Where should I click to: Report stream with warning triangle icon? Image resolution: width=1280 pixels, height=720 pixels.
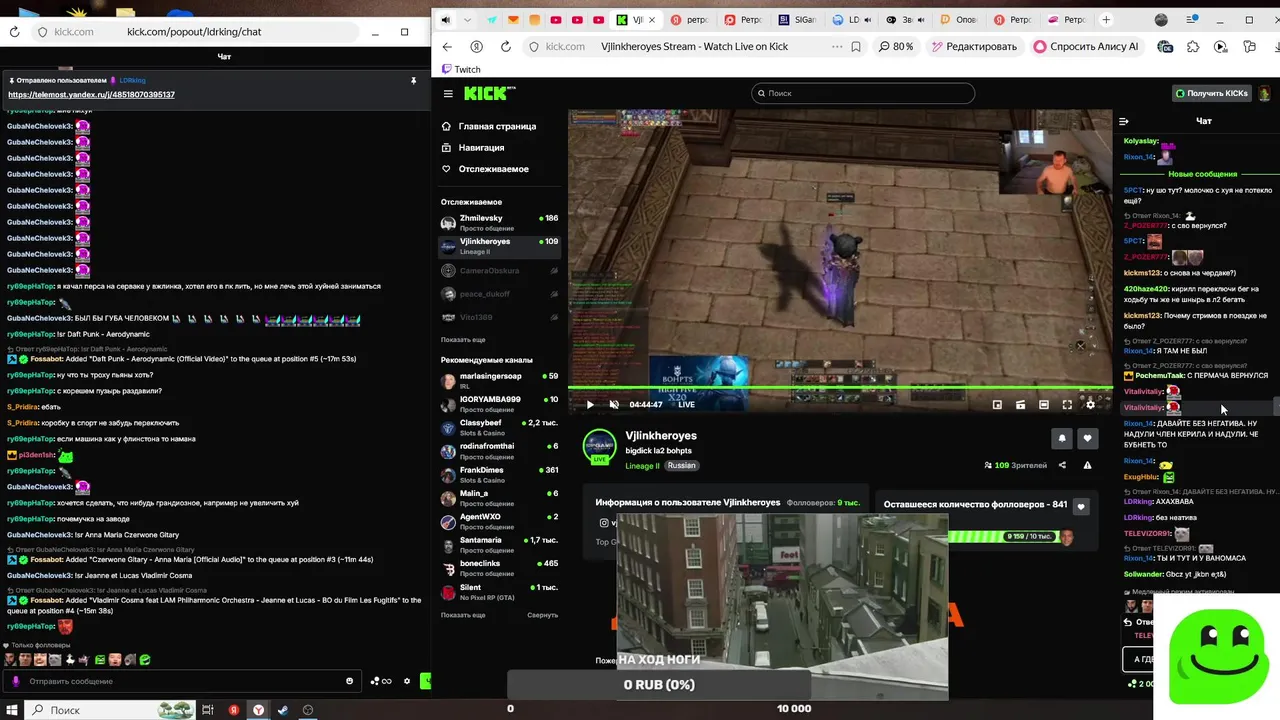[x=1087, y=465]
